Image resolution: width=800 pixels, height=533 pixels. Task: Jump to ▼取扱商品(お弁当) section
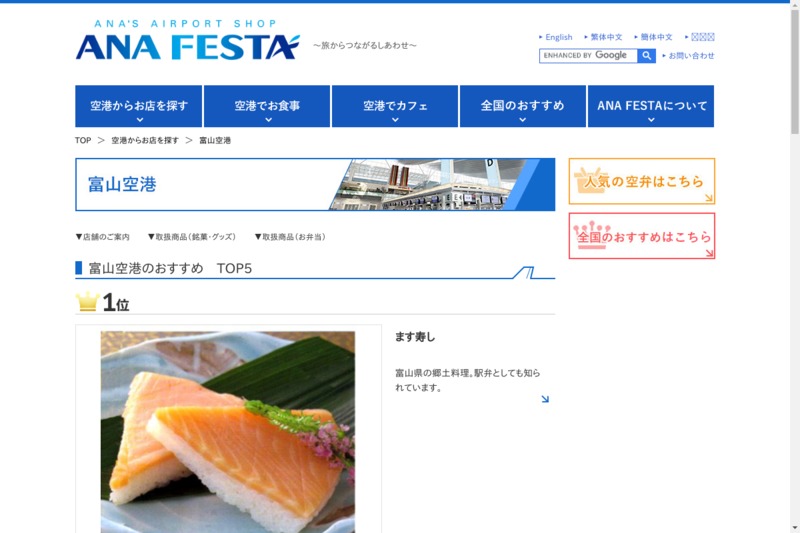click(290, 237)
